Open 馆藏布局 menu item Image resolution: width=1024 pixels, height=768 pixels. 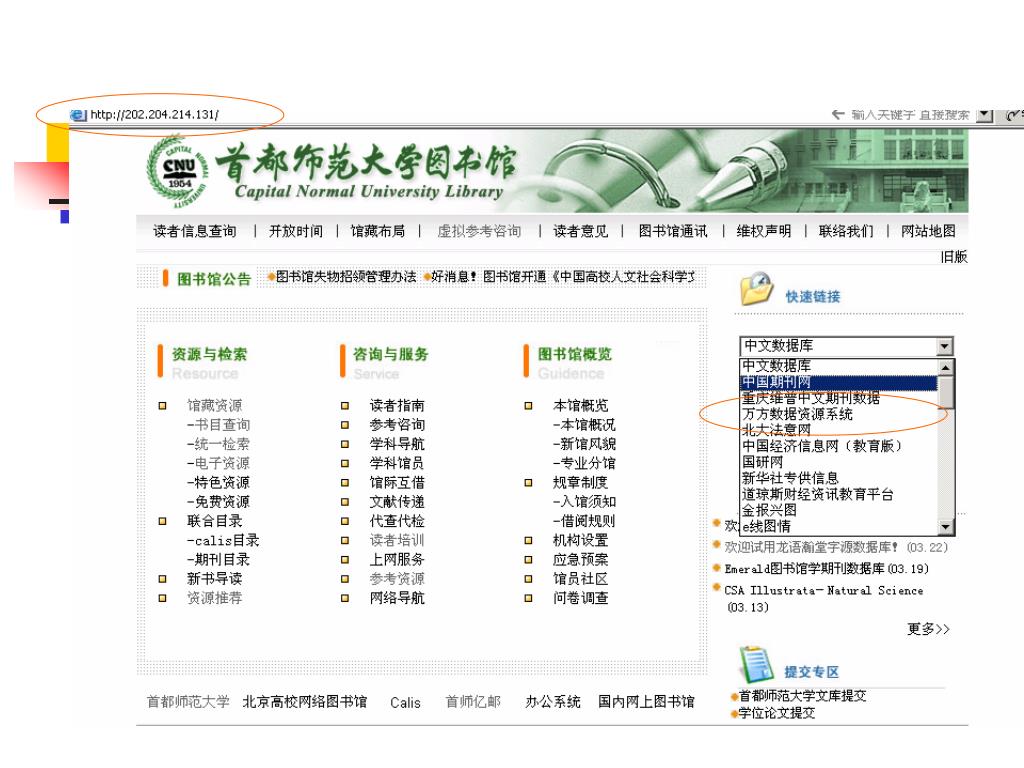click(377, 231)
